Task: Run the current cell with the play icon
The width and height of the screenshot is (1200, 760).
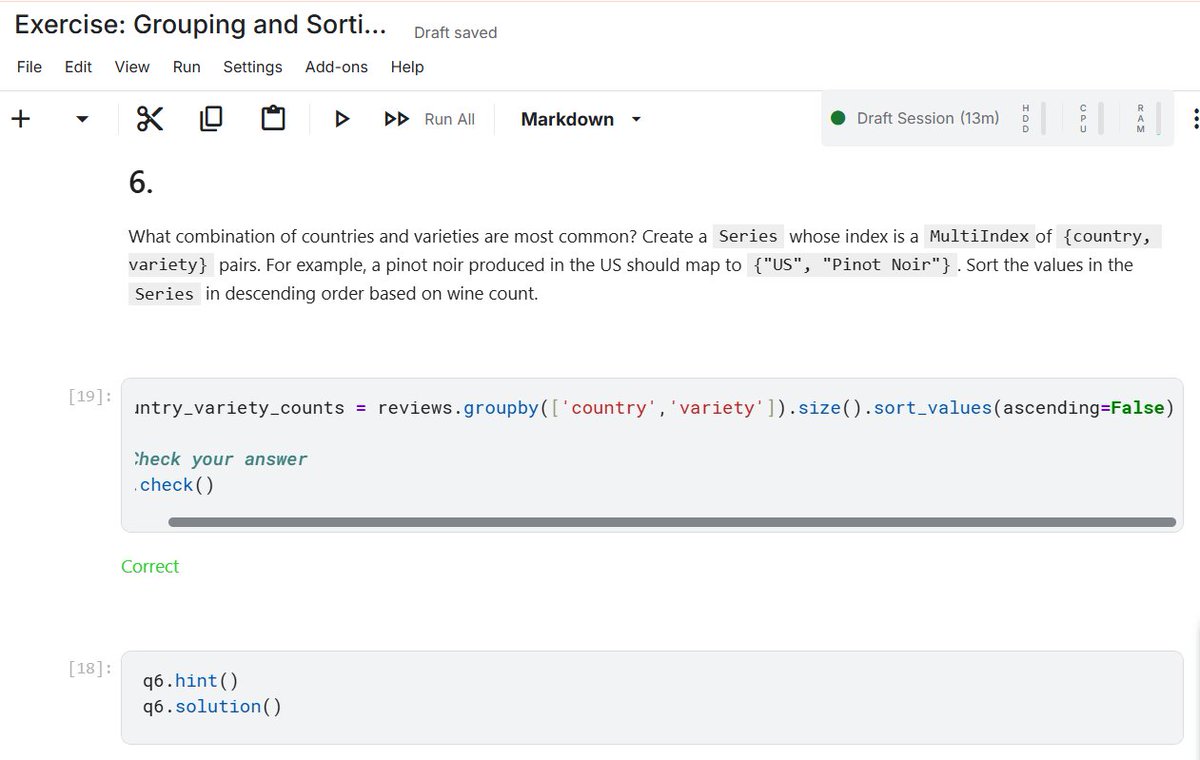Action: point(342,119)
